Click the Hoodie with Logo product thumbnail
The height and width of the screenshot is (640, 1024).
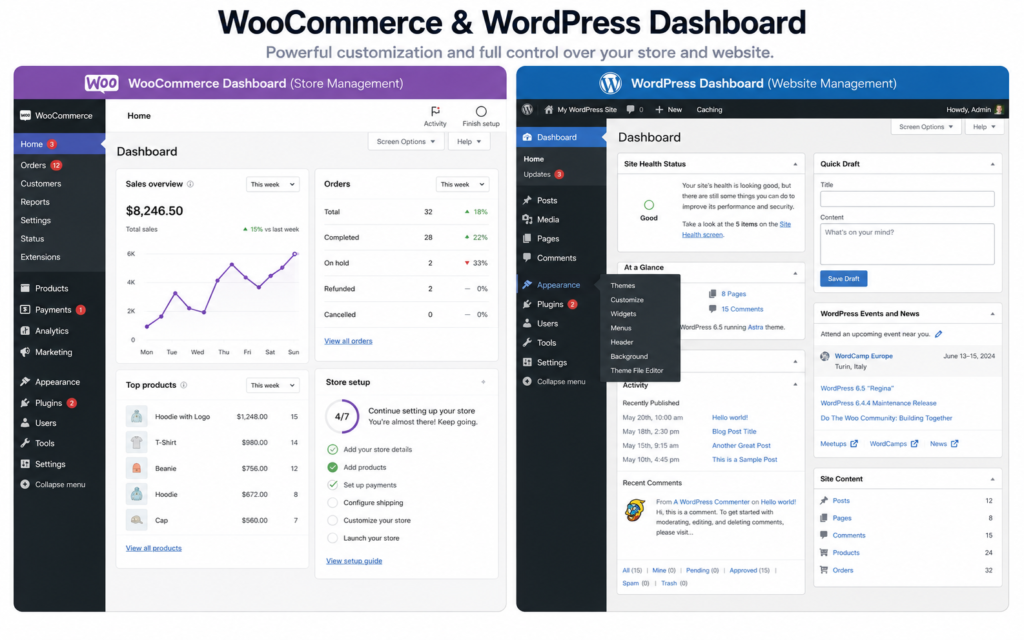click(136, 416)
